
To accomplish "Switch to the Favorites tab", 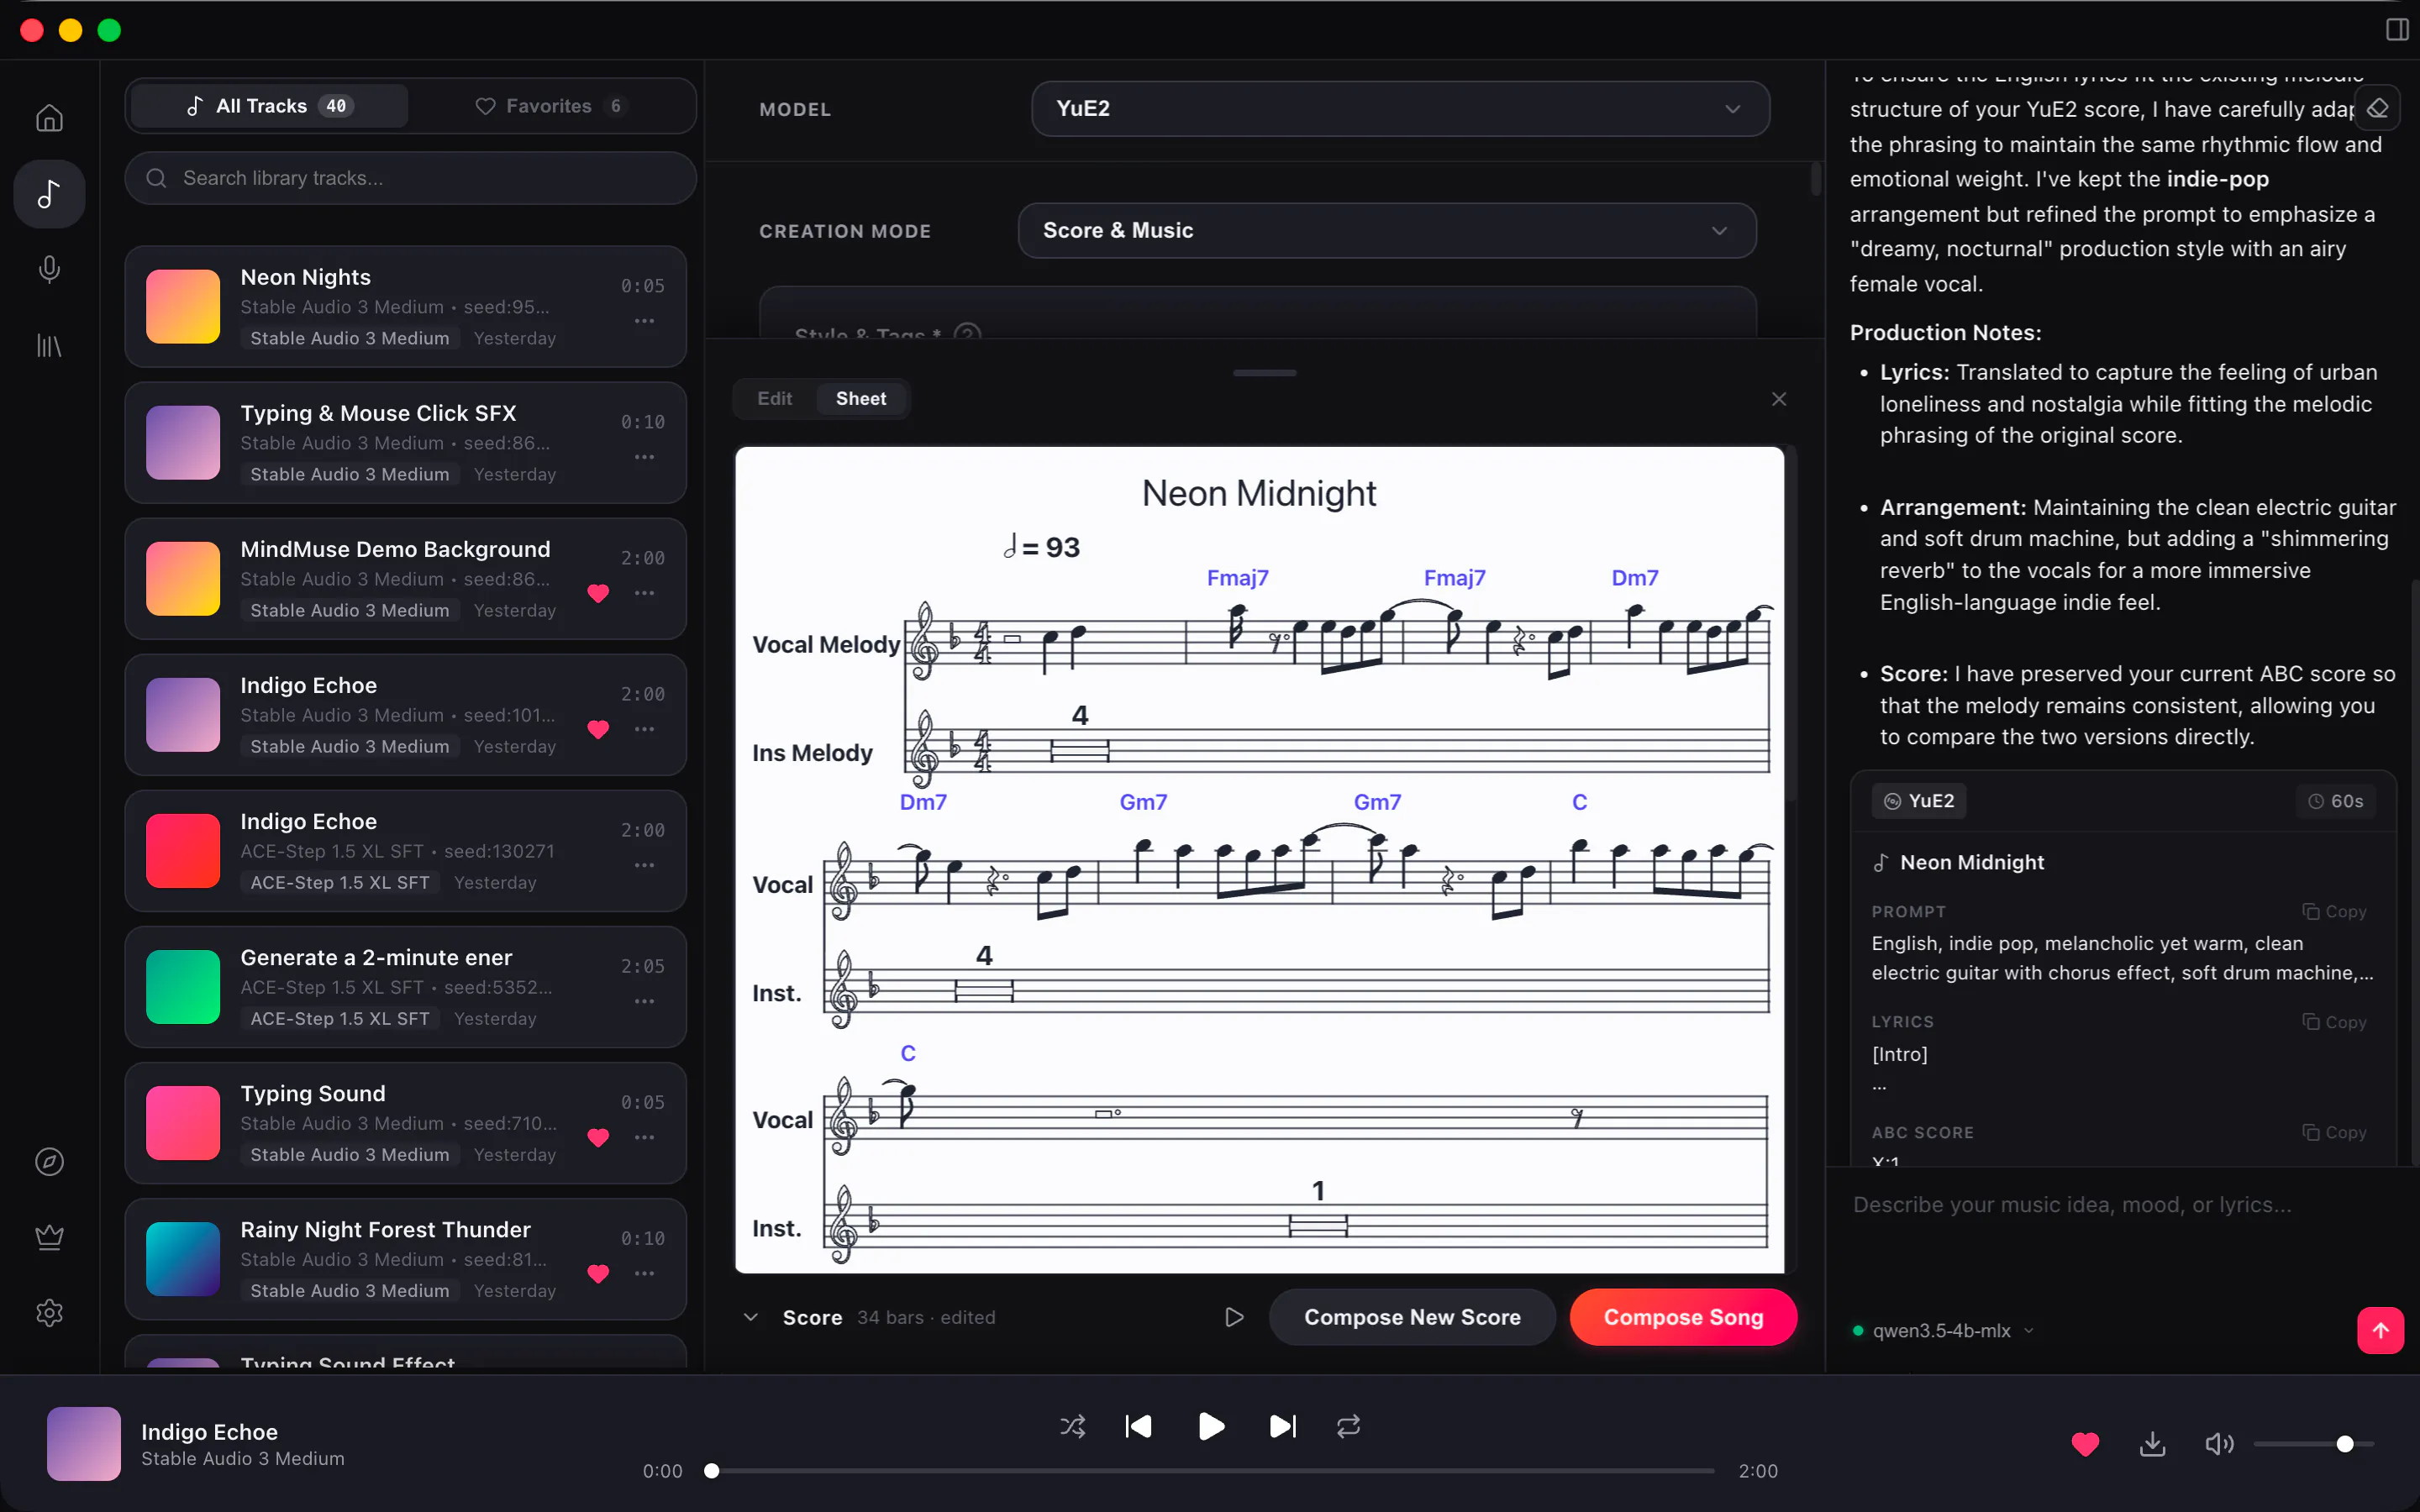I will (x=549, y=106).
